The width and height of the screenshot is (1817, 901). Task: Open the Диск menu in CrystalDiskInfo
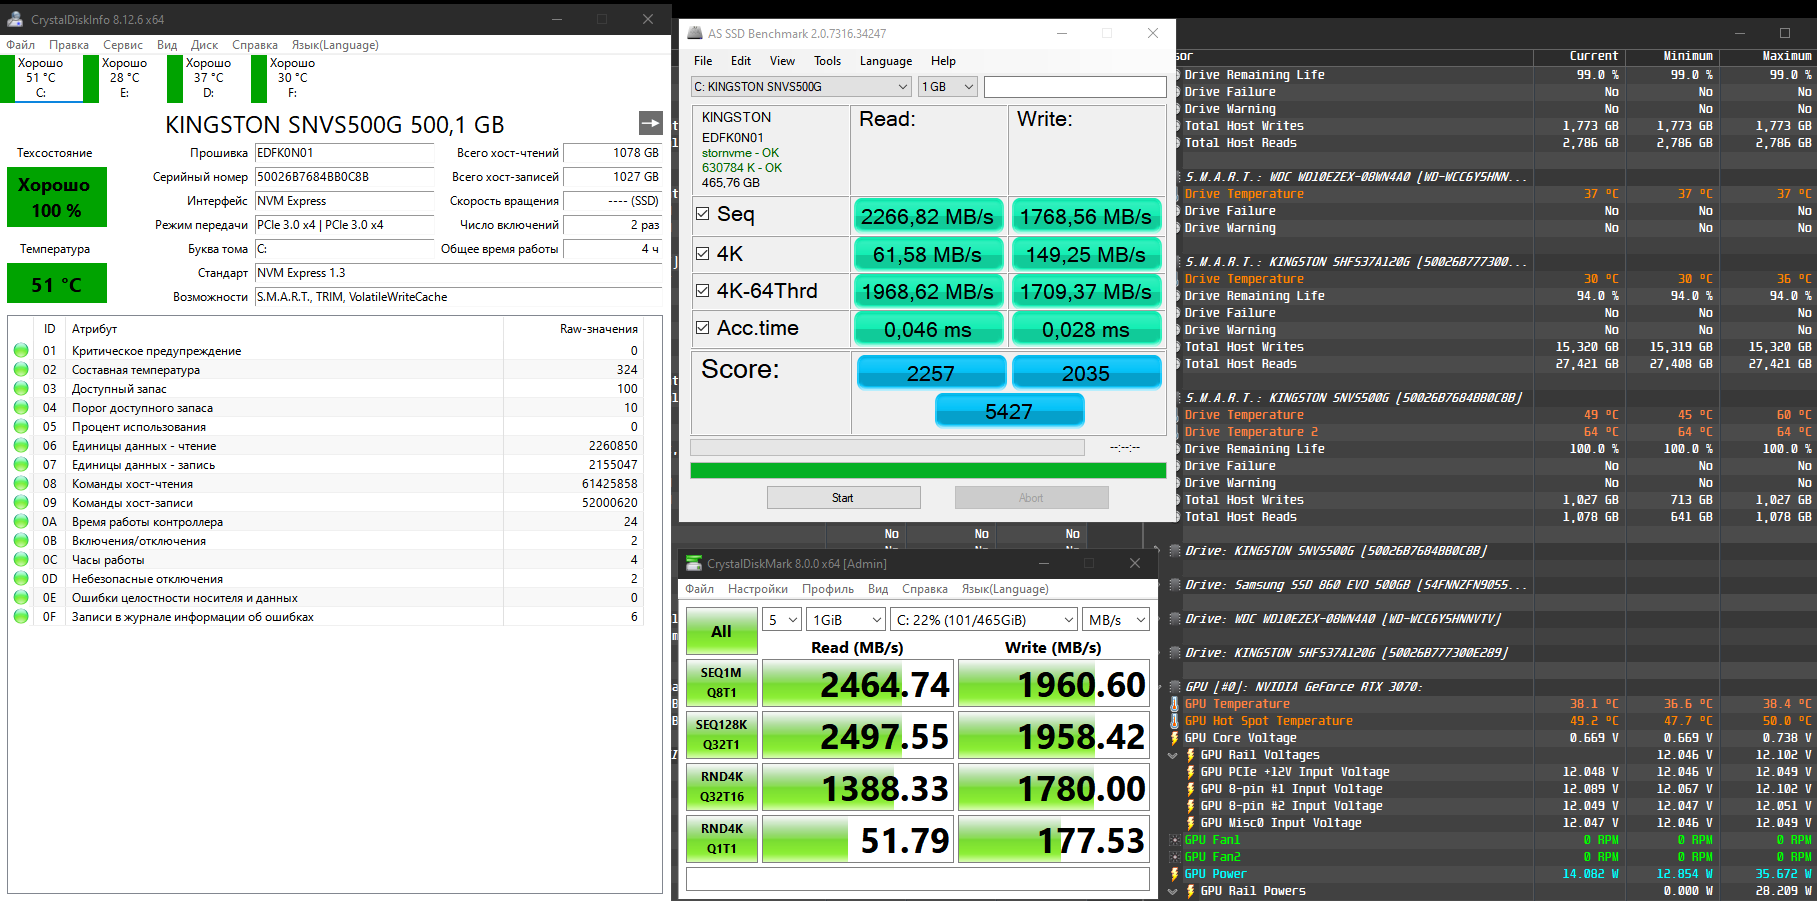tap(204, 45)
